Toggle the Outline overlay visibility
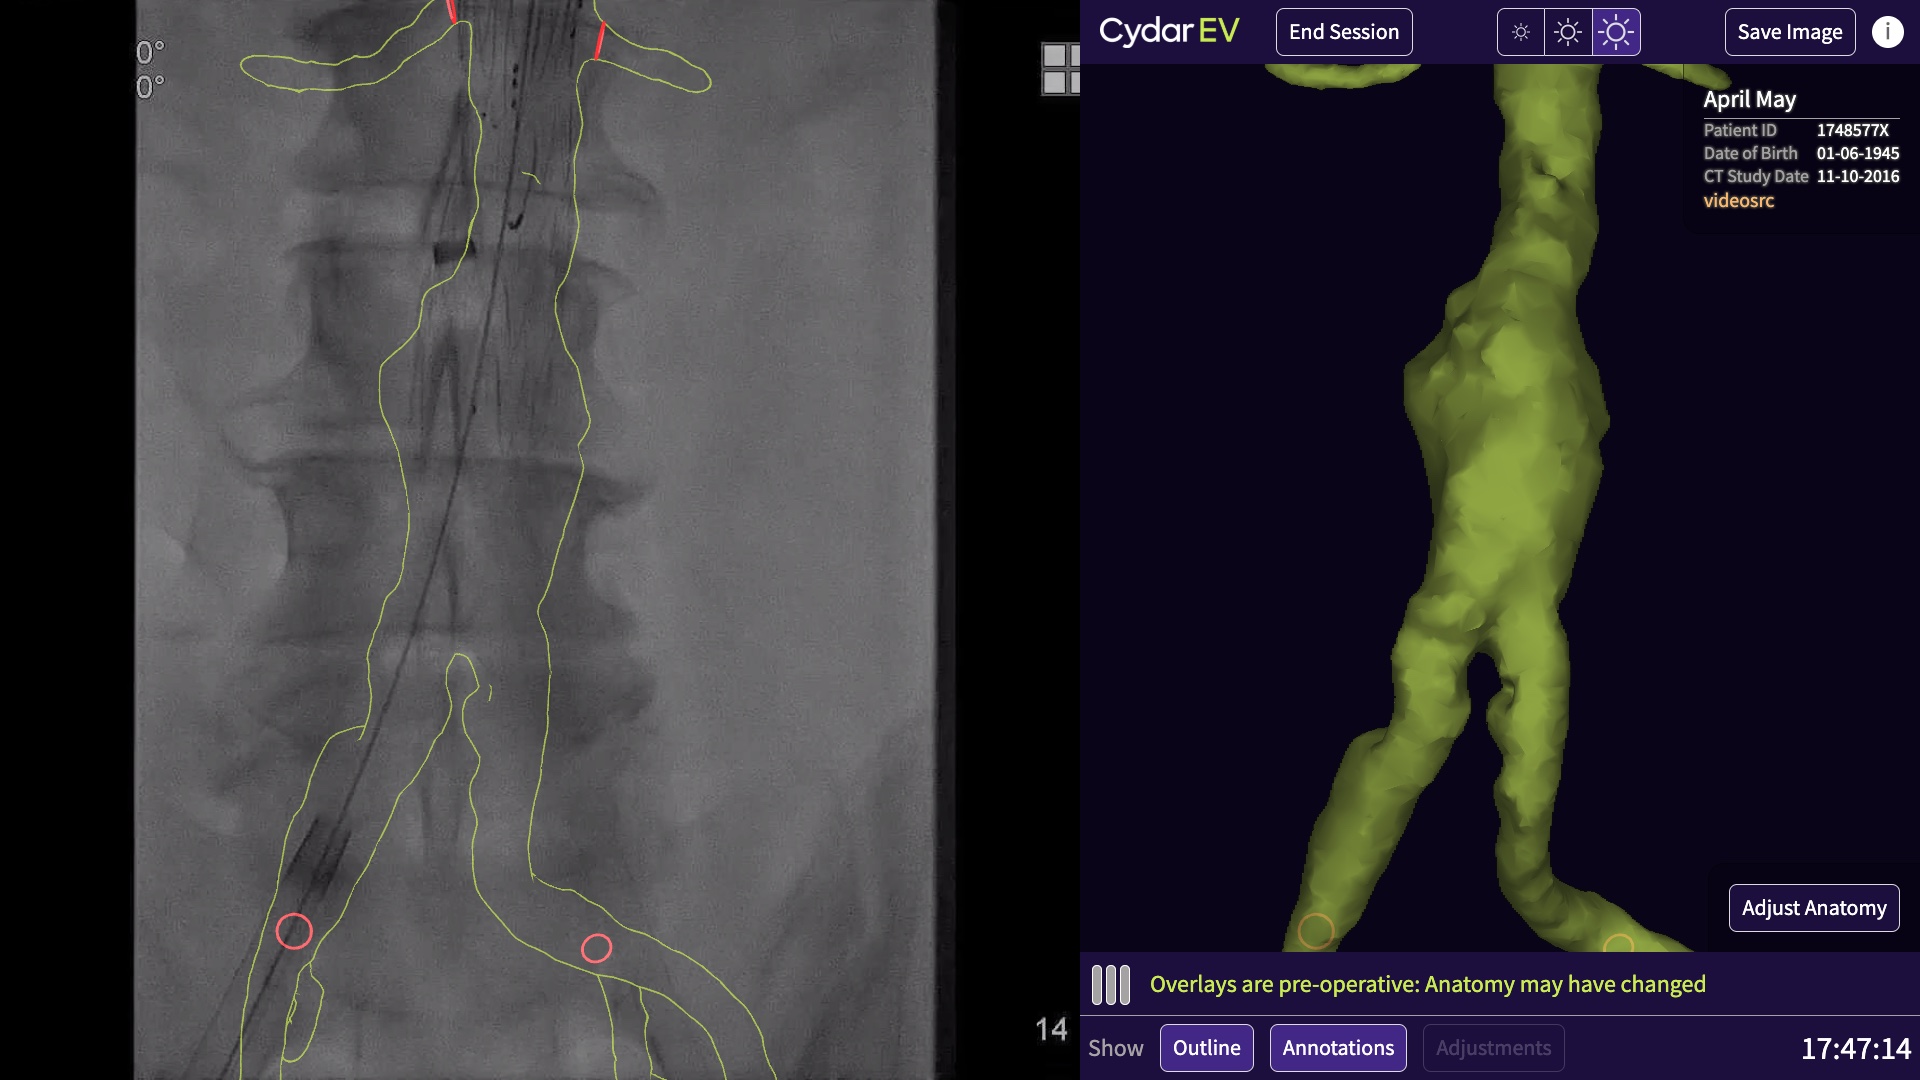 1205,1048
